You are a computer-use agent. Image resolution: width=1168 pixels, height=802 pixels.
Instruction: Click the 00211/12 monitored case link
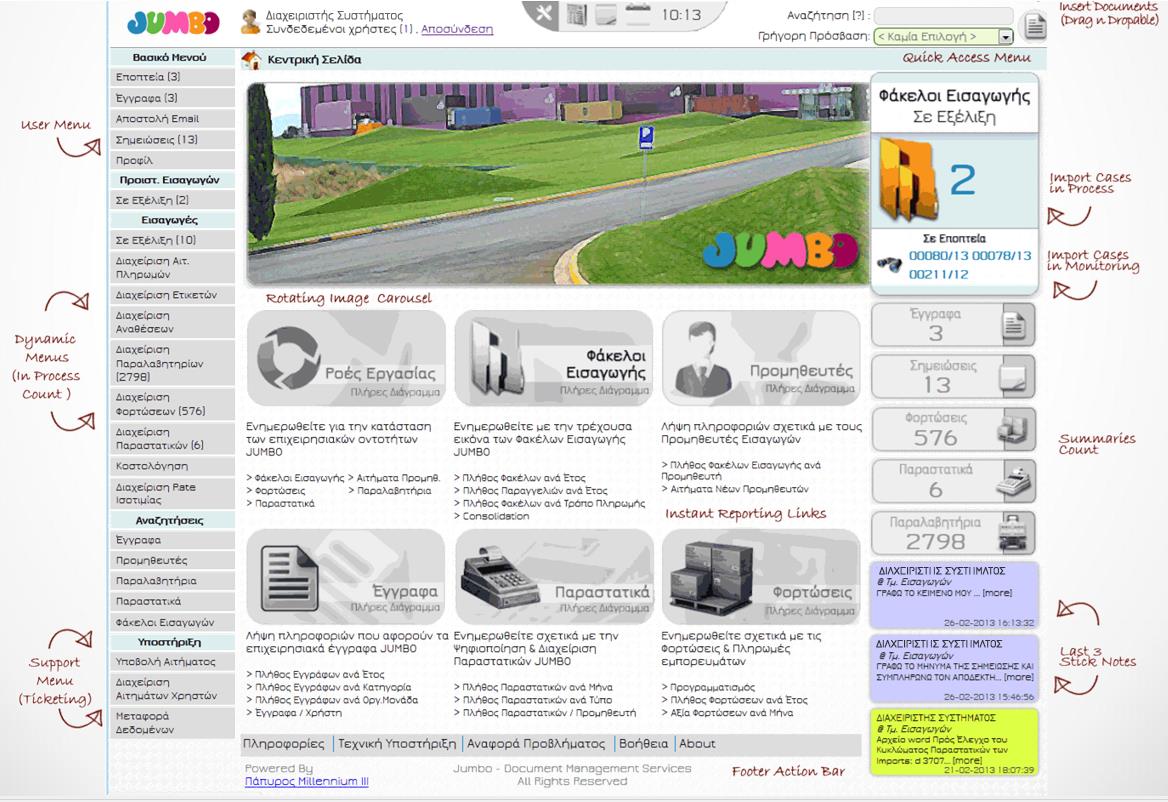tap(939, 274)
